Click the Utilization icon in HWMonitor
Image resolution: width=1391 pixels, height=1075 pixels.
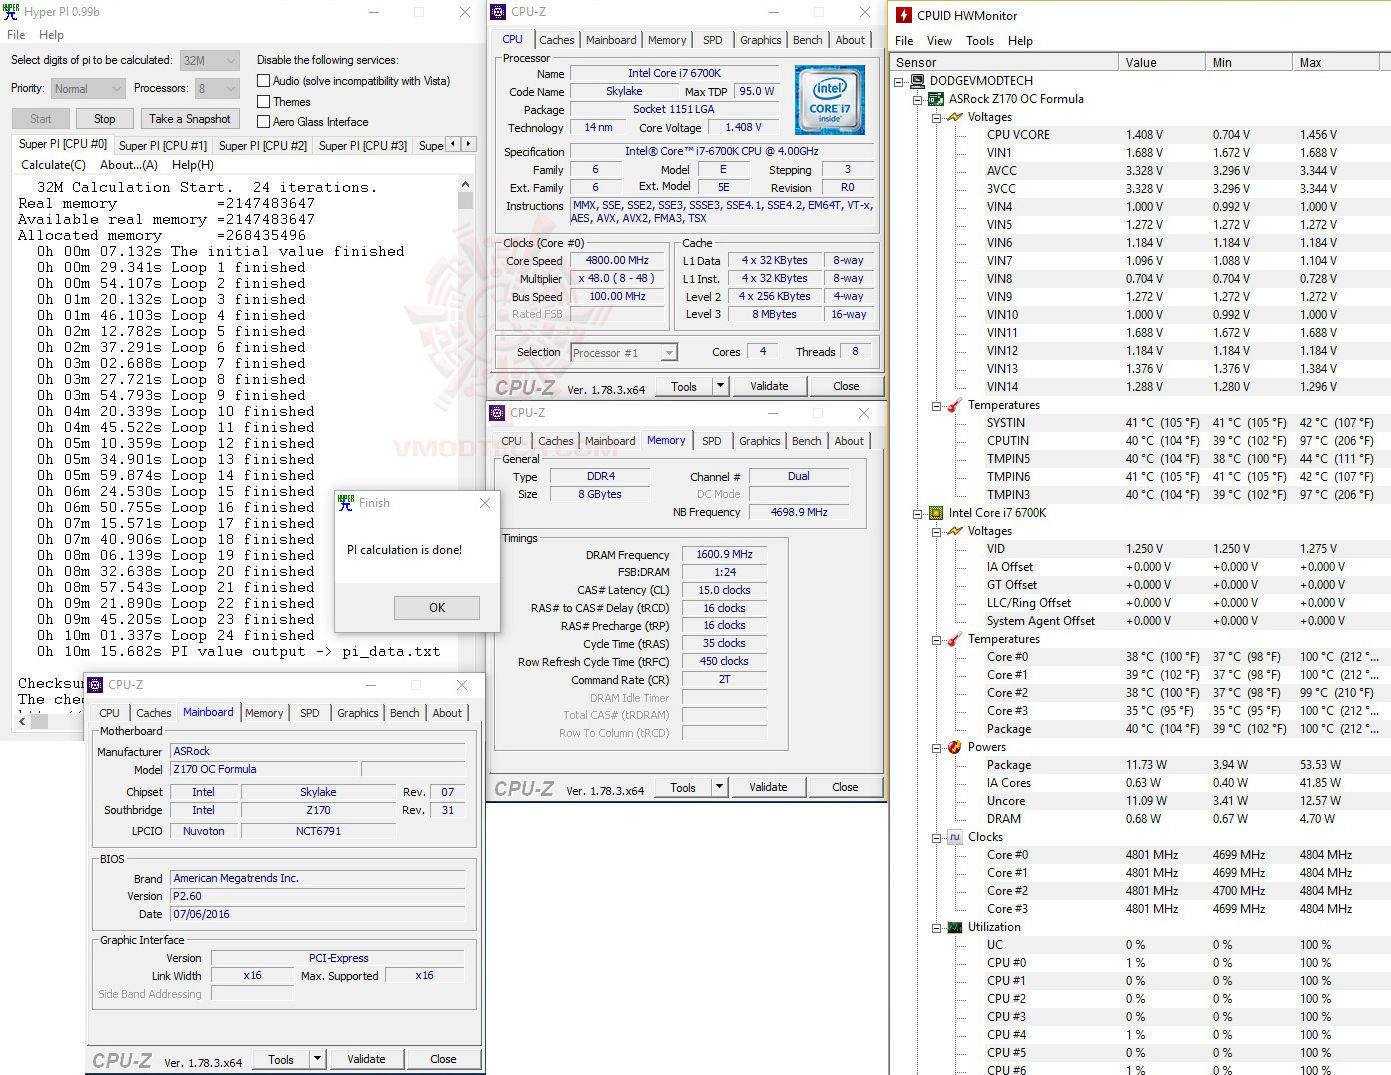click(x=955, y=927)
